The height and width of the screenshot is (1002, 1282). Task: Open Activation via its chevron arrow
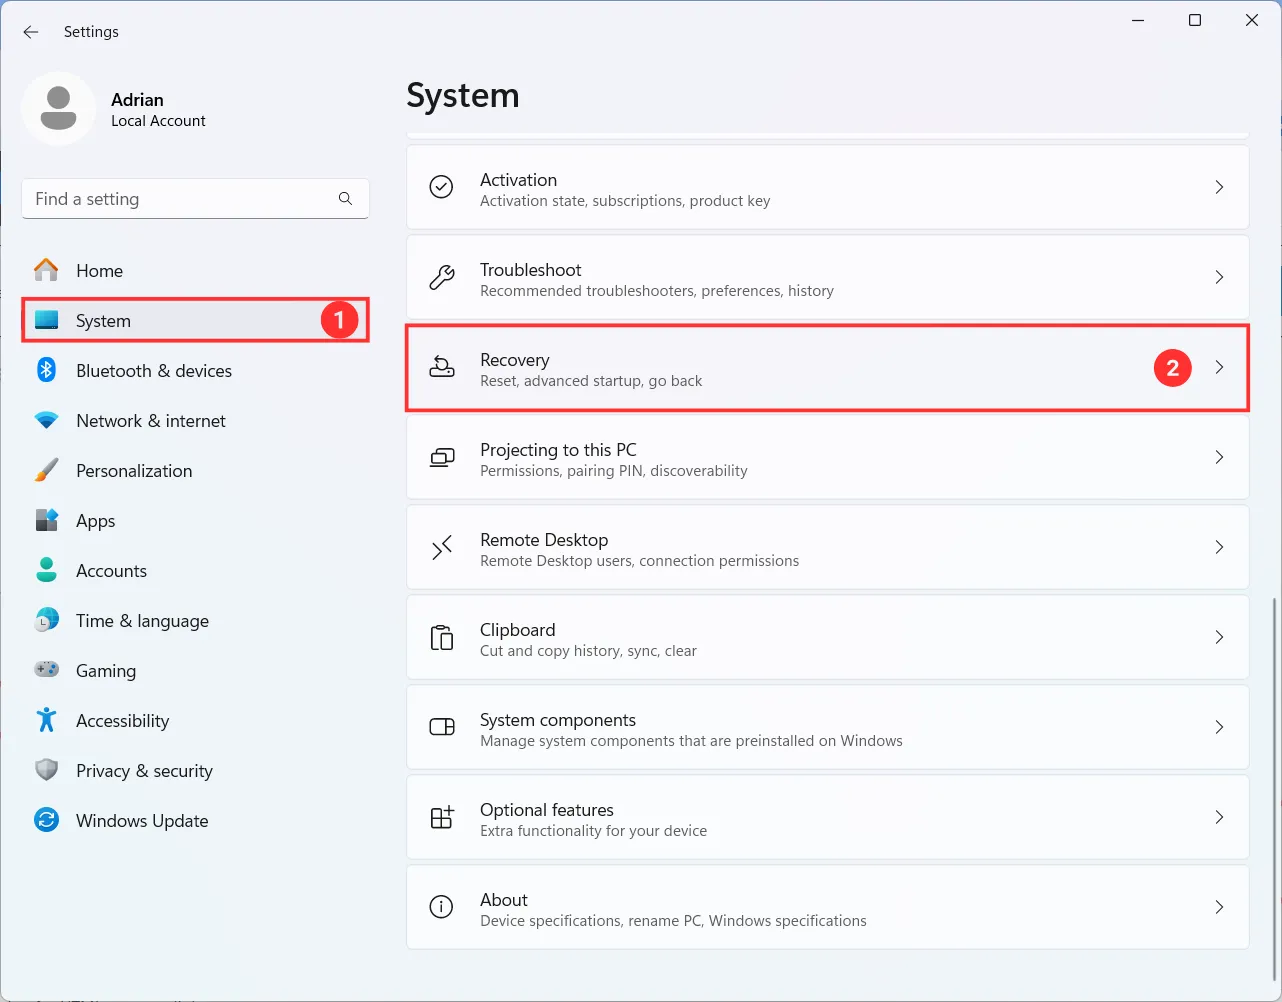click(x=1219, y=187)
